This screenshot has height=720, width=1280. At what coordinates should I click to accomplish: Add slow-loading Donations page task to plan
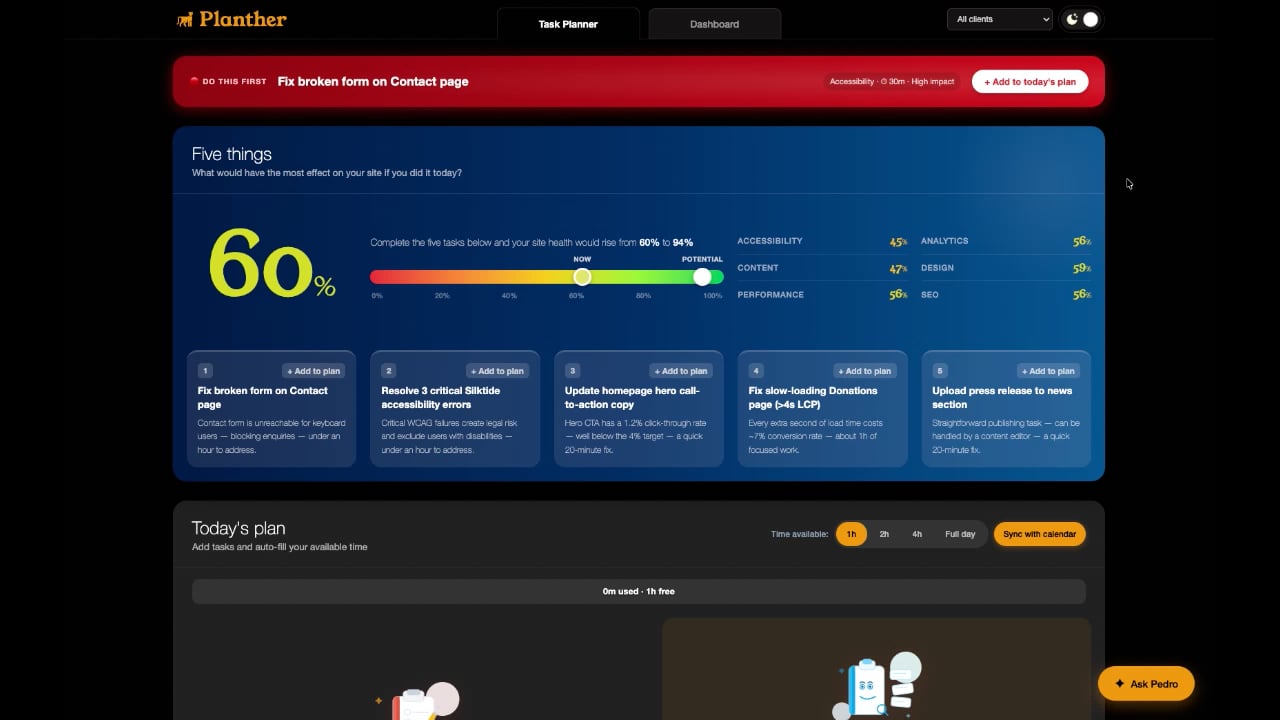click(x=864, y=371)
